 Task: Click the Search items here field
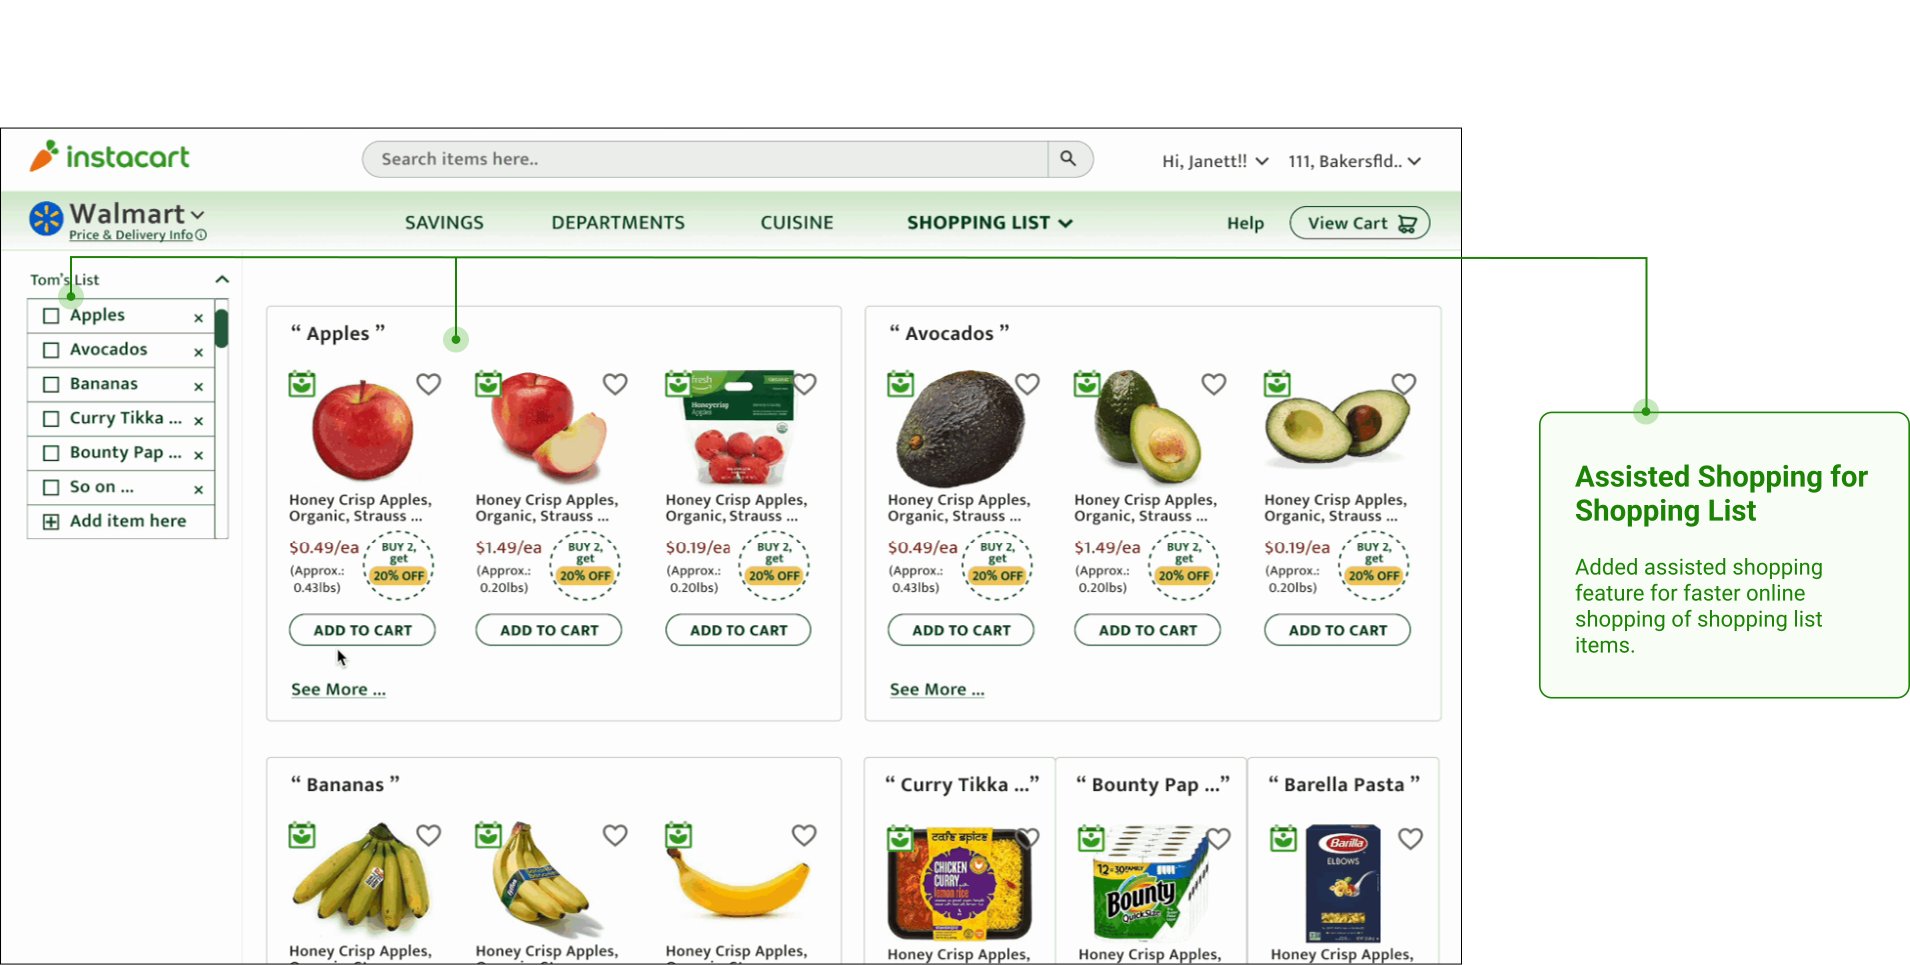(x=705, y=159)
